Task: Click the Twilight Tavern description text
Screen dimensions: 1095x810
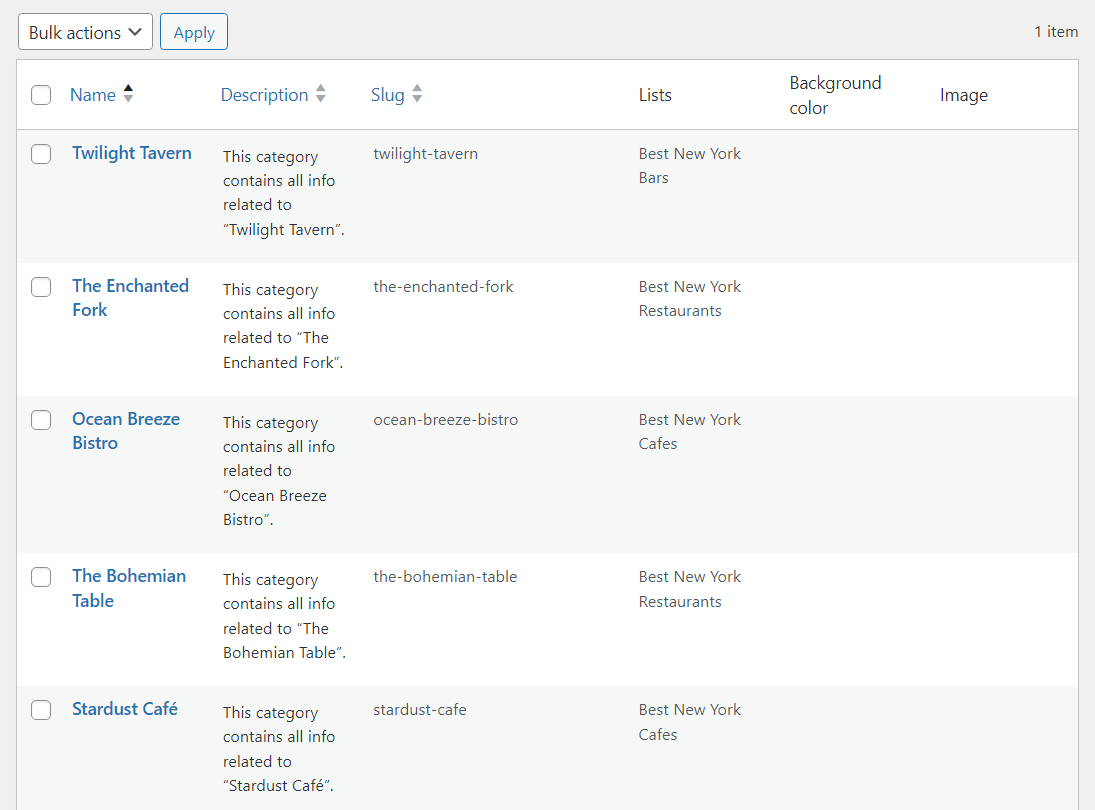Action: tap(284, 193)
